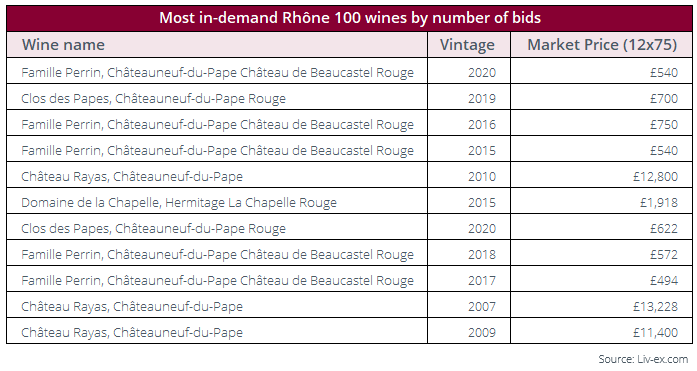
Task: Select the £494 price cell
Action: click(x=664, y=280)
